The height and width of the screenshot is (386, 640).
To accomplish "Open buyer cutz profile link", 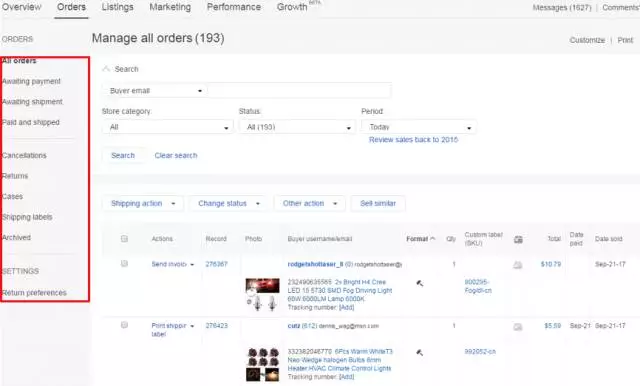I will pos(294,326).
